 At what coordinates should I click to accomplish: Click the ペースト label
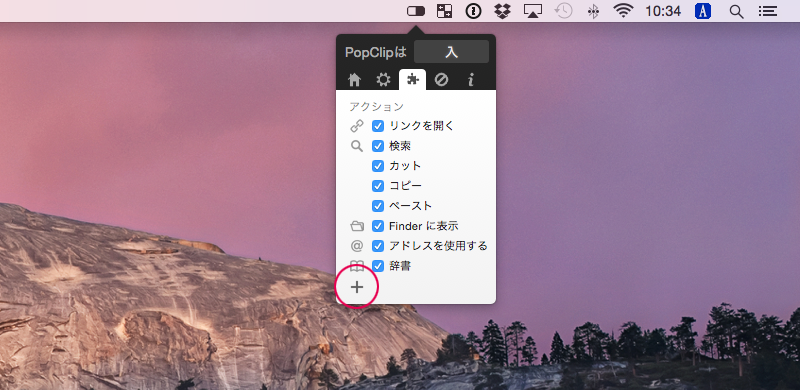411,206
